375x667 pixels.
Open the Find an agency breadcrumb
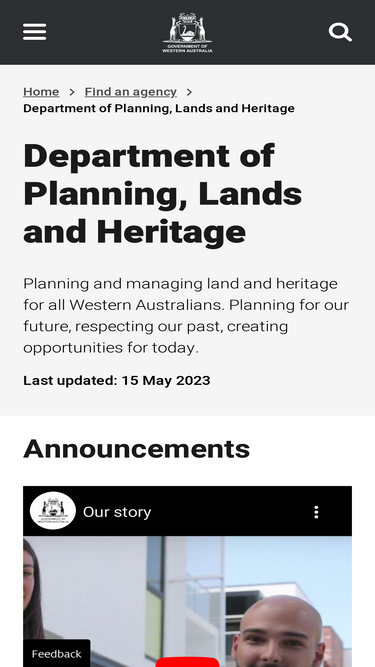pyautogui.click(x=131, y=91)
